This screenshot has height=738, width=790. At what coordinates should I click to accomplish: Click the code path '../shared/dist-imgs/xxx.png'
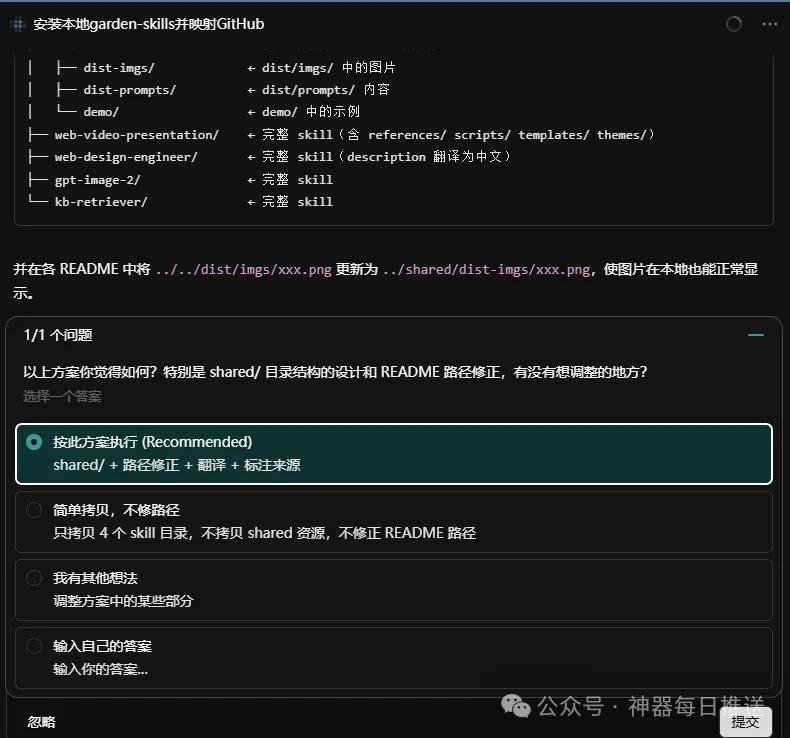click(x=486, y=270)
